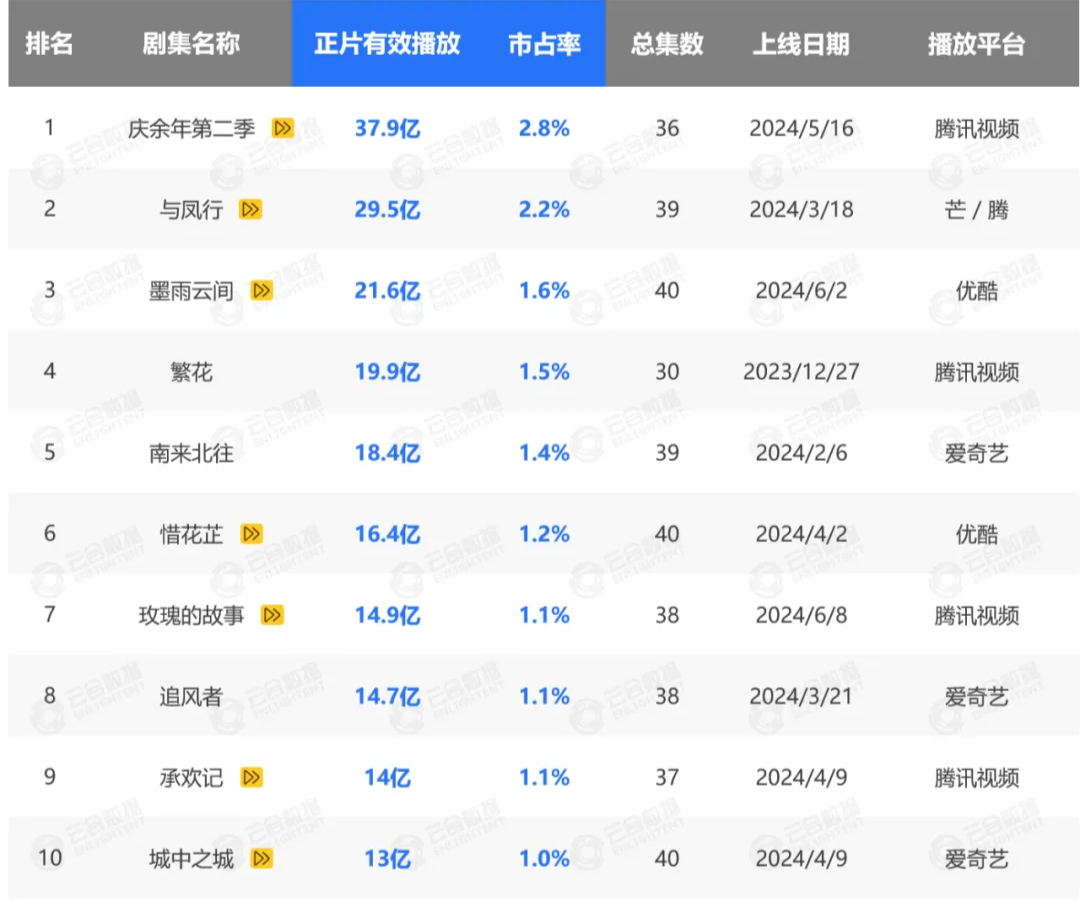Click the 剧集名称 column header
The image size is (1080, 900).
tap(191, 44)
